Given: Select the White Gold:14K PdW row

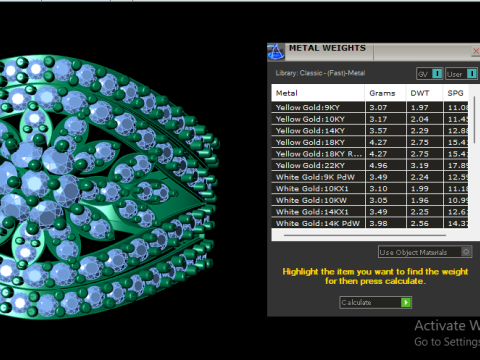Looking at the screenshot, I should click(x=370, y=223).
